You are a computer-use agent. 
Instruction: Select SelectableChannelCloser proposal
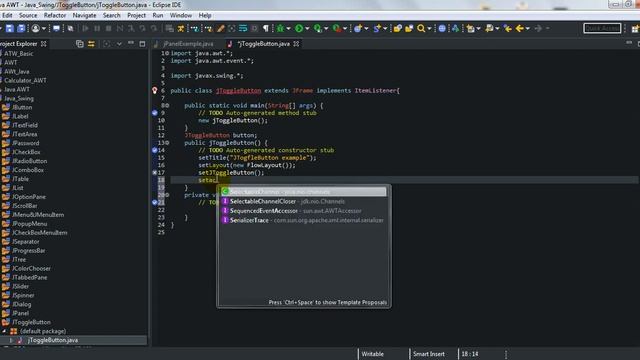pos(303,202)
